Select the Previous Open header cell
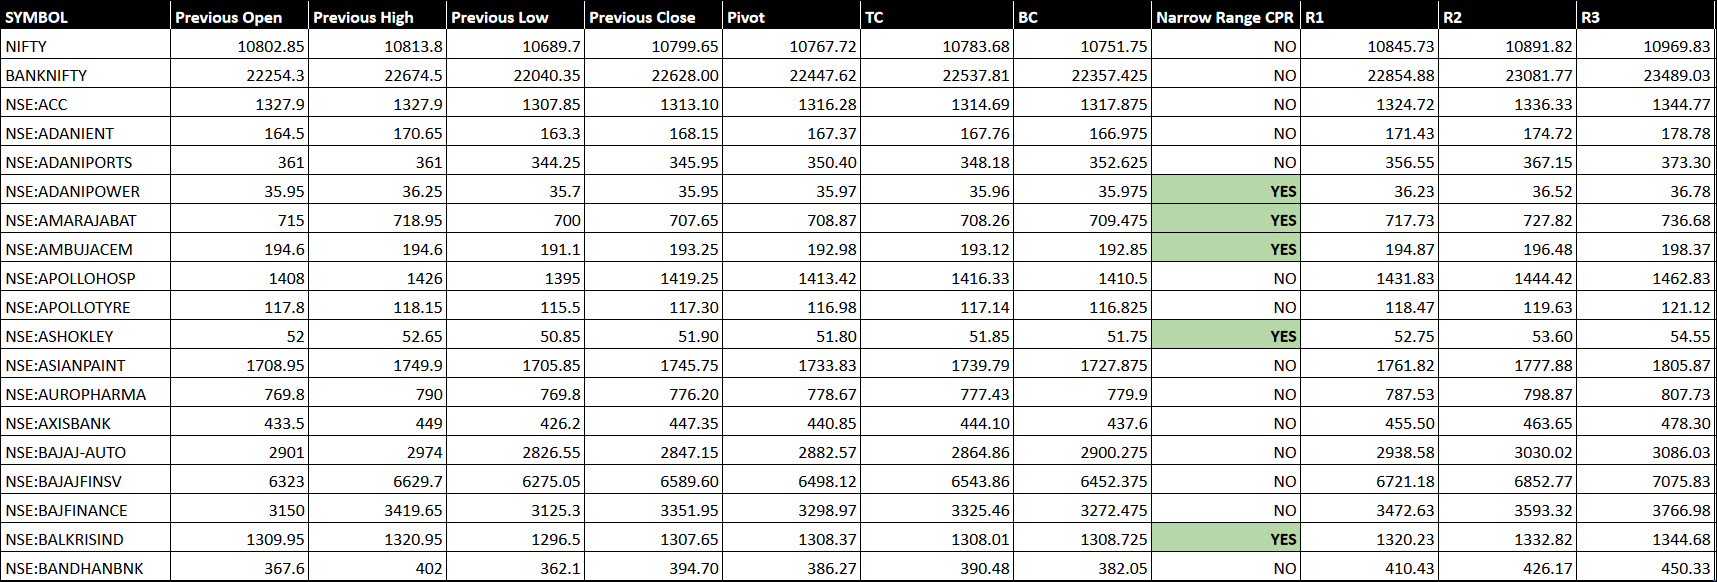Screen dimensions: 1717x582 239,17
